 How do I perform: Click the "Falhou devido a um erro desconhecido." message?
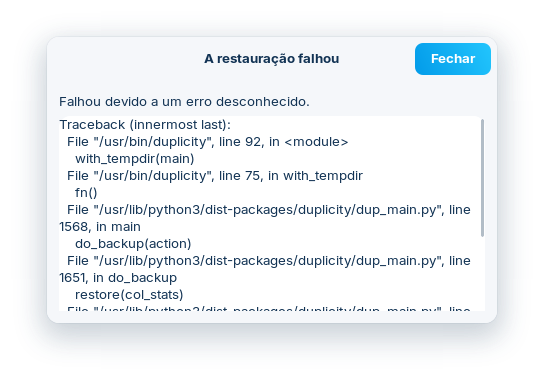[184, 102]
